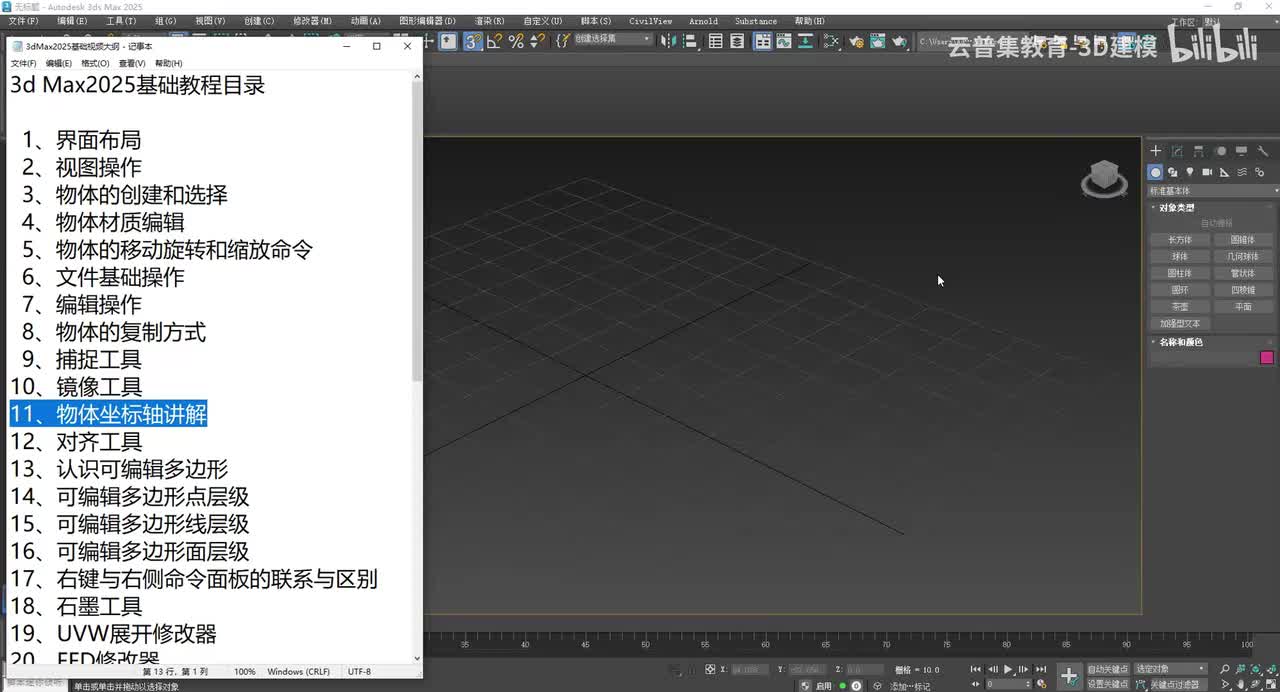Open Notepad's 格式(O) menu
This screenshot has width=1280, height=692.
[95, 63]
